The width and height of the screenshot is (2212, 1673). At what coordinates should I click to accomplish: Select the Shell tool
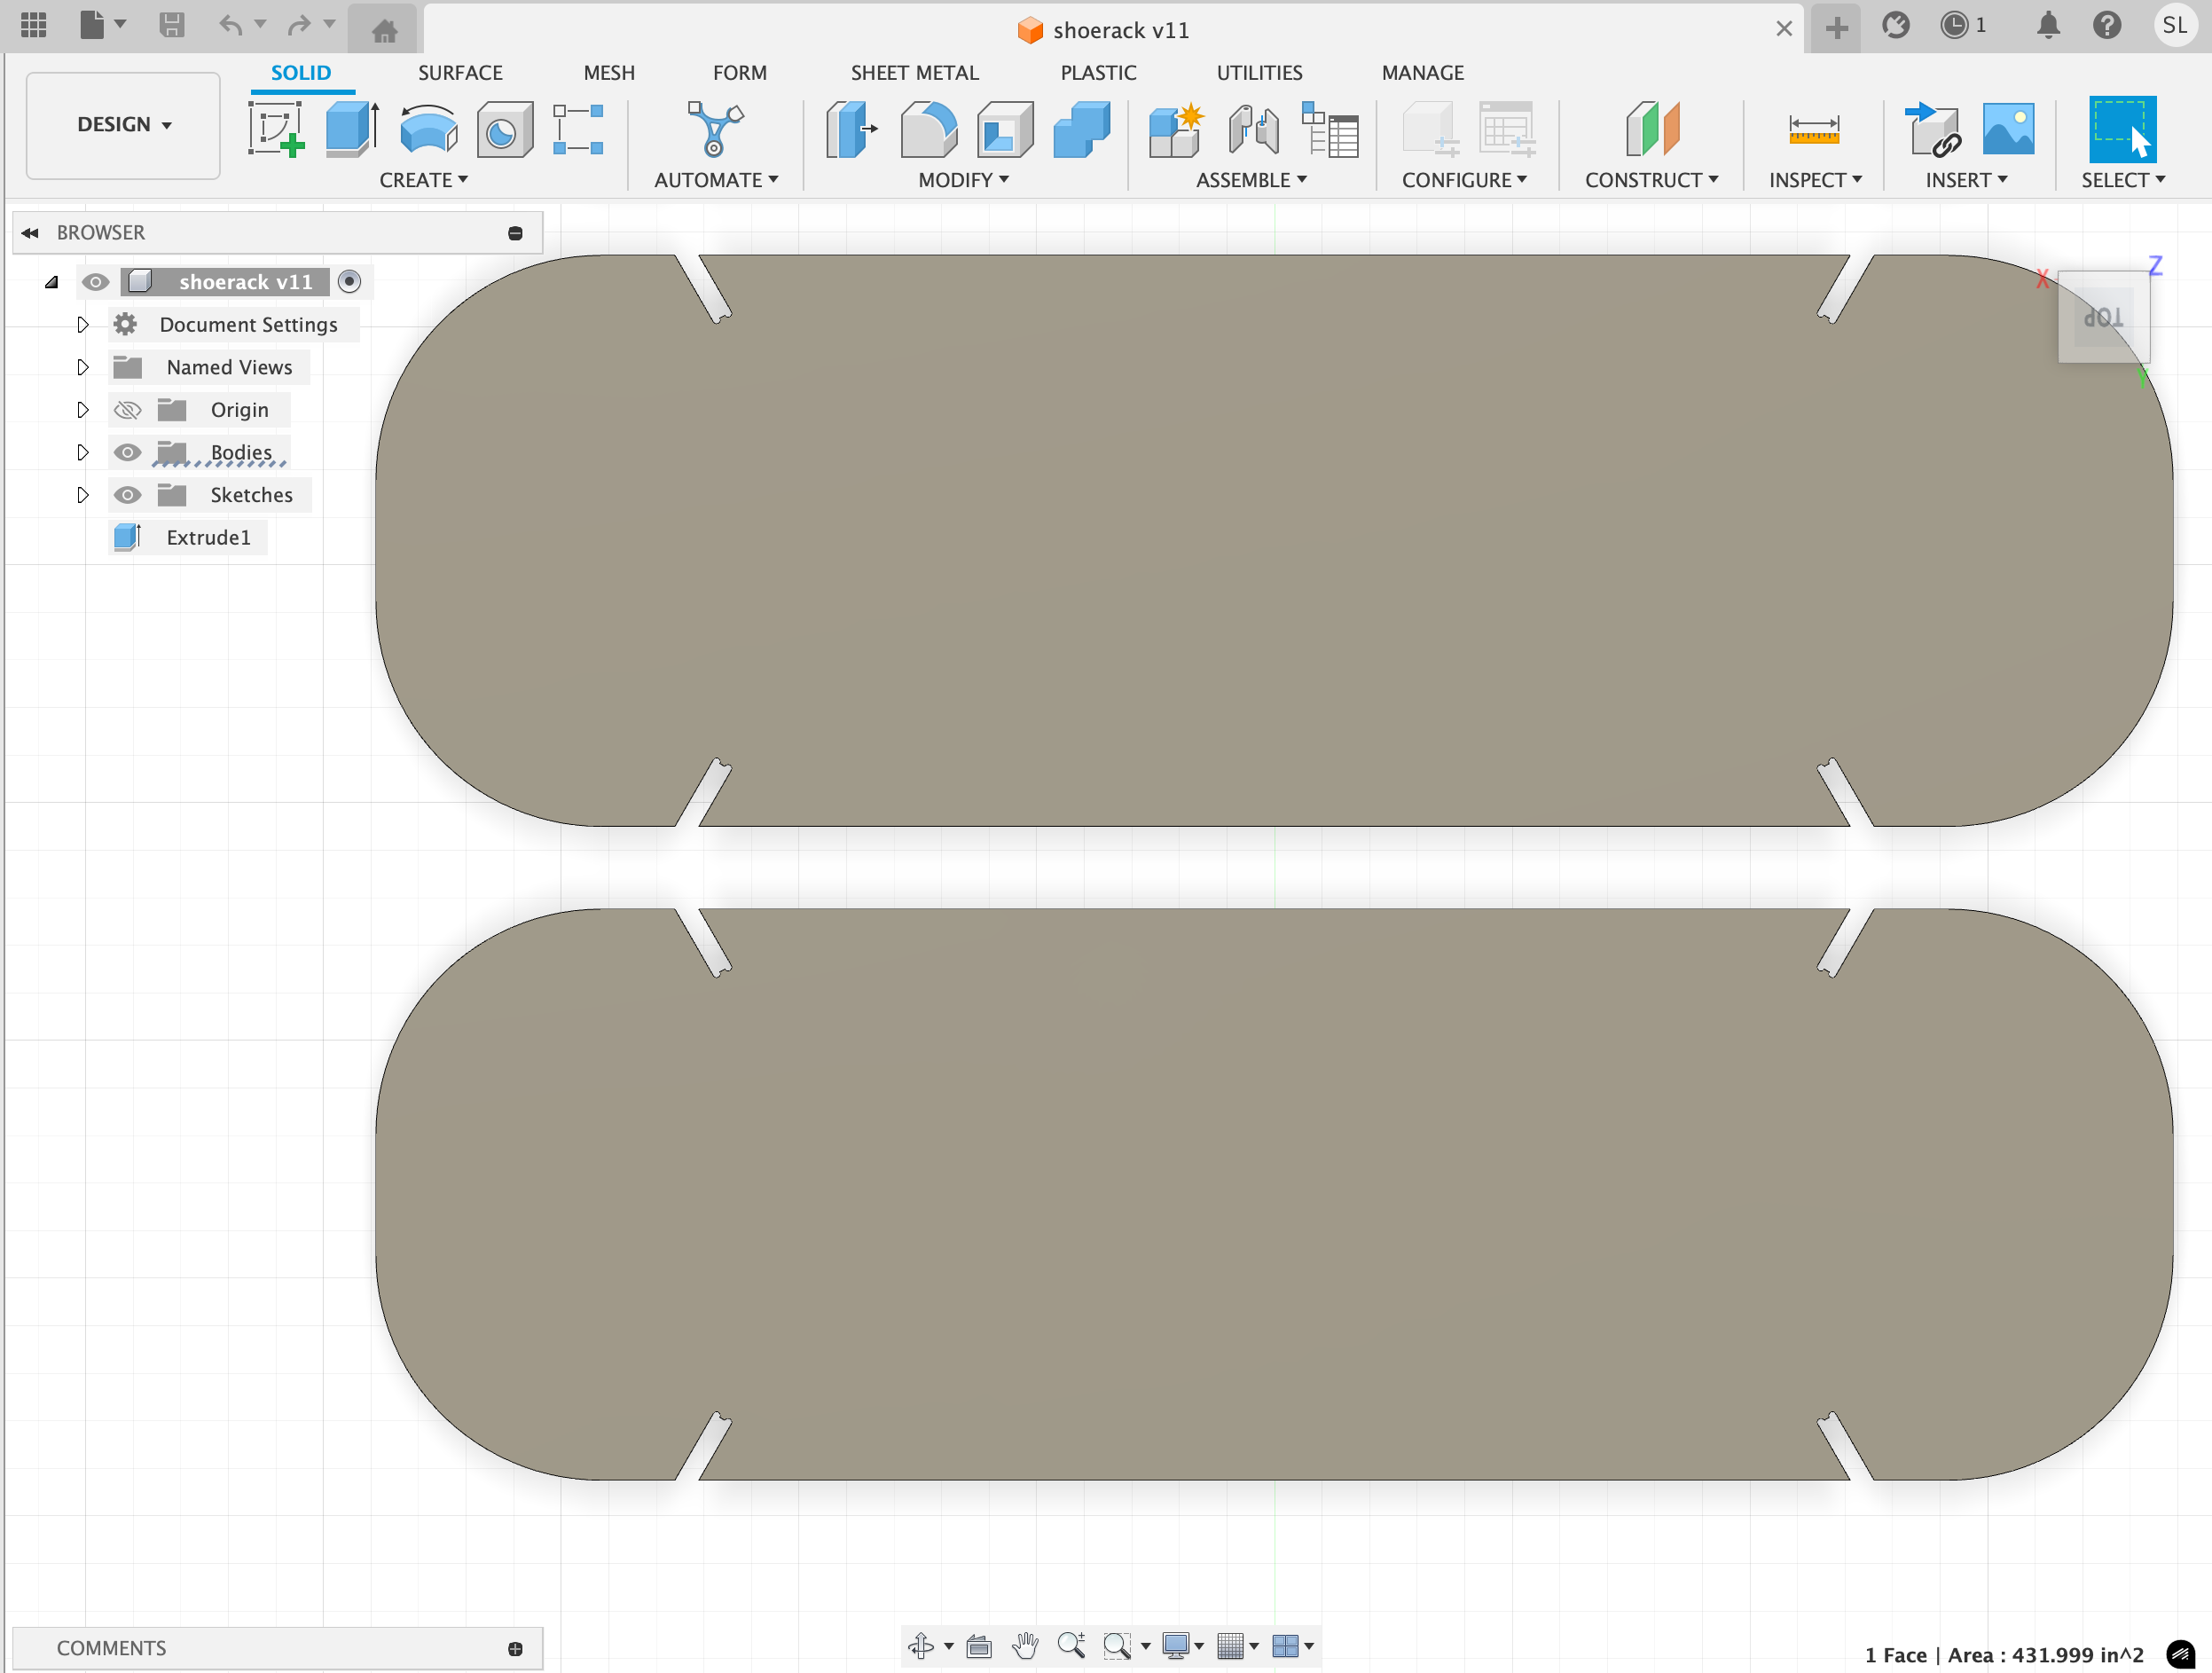[1005, 129]
